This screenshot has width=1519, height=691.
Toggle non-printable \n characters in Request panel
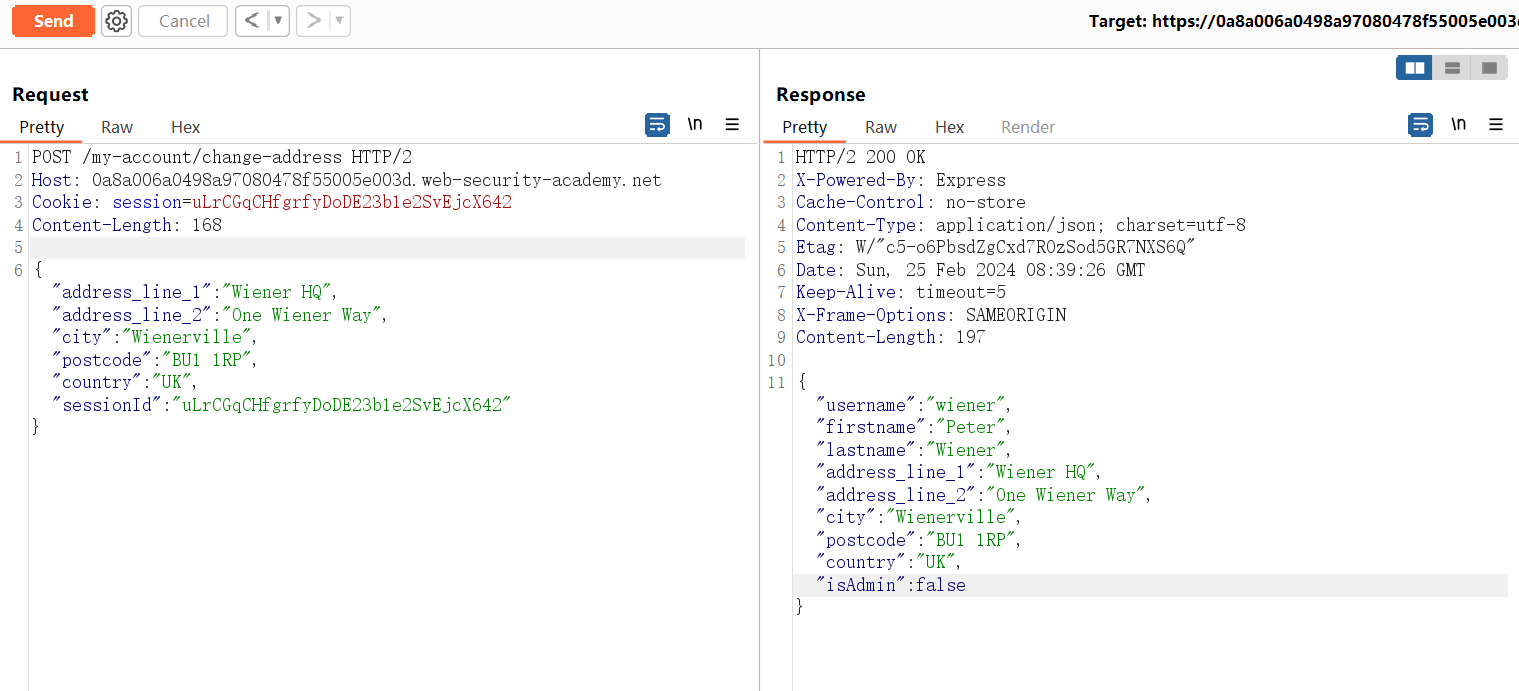(x=695, y=125)
